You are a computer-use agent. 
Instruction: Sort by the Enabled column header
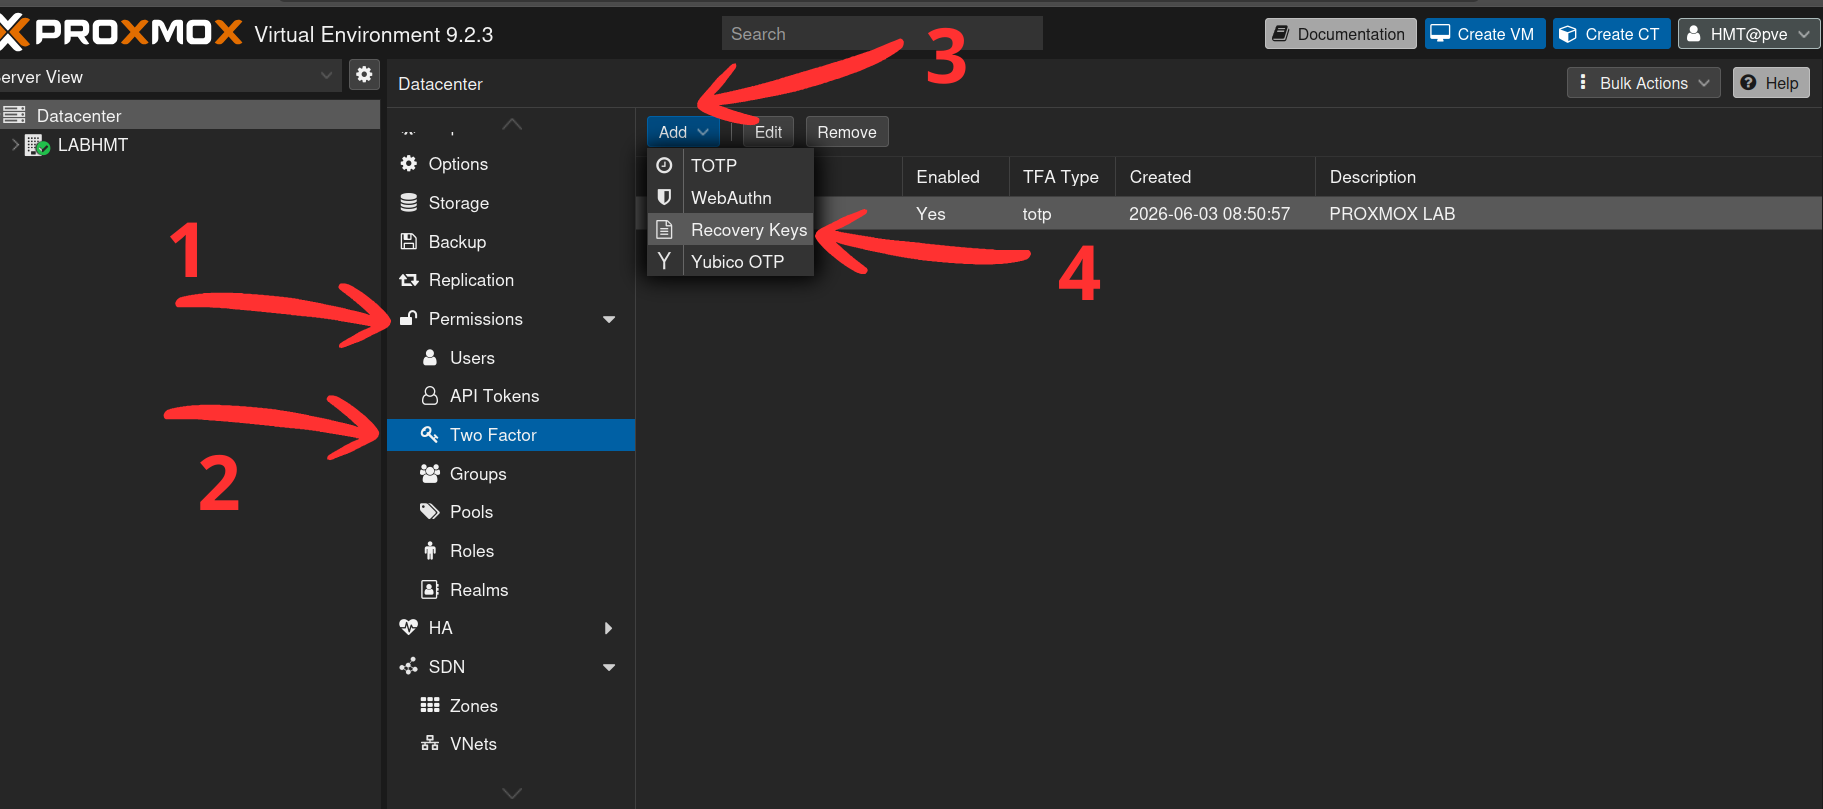[955, 177]
